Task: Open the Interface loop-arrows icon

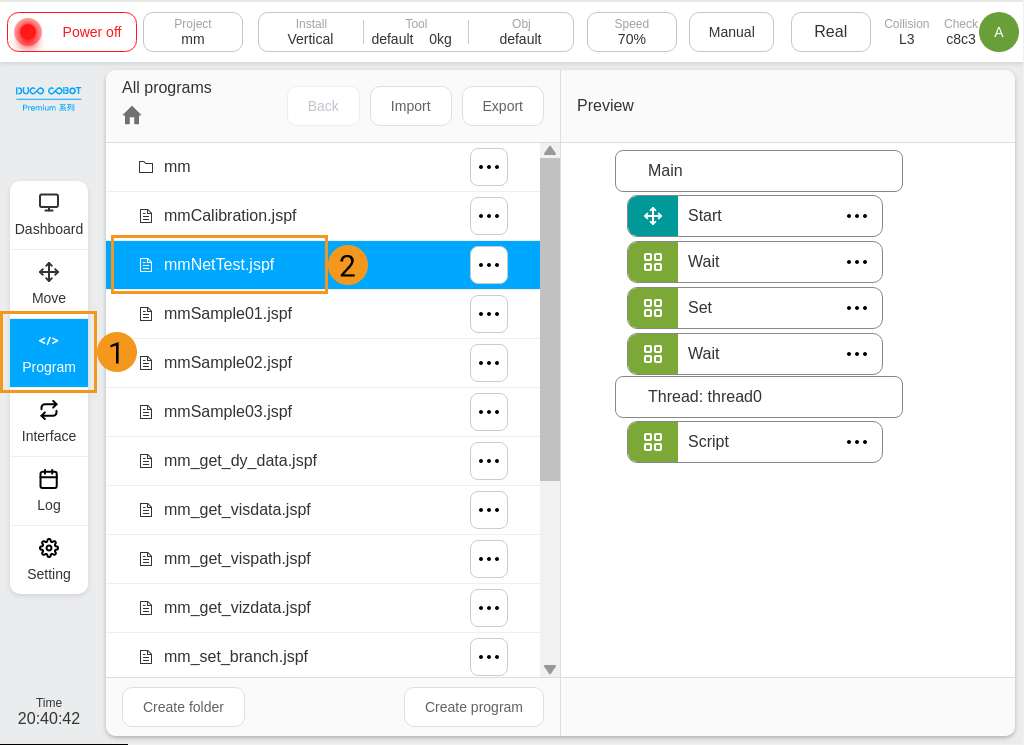Action: [49, 410]
